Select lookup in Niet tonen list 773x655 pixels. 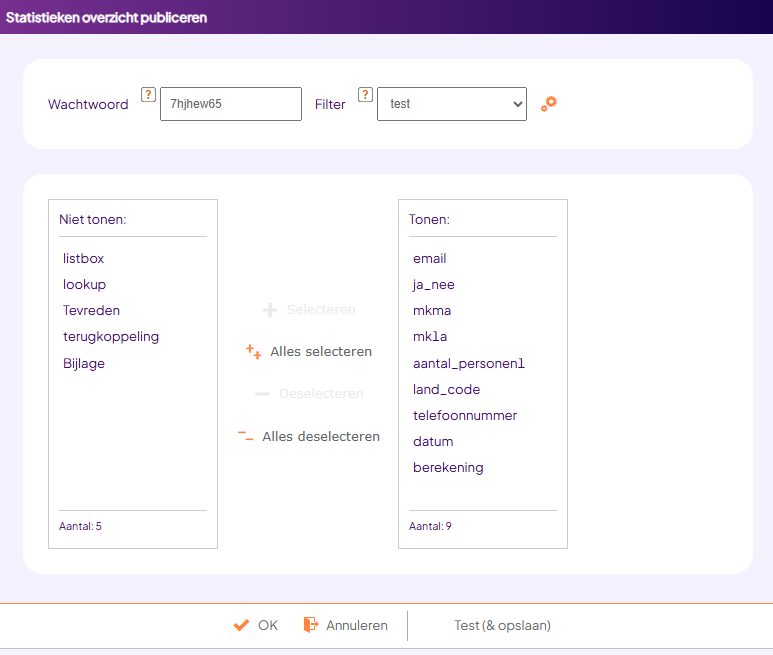pos(85,284)
